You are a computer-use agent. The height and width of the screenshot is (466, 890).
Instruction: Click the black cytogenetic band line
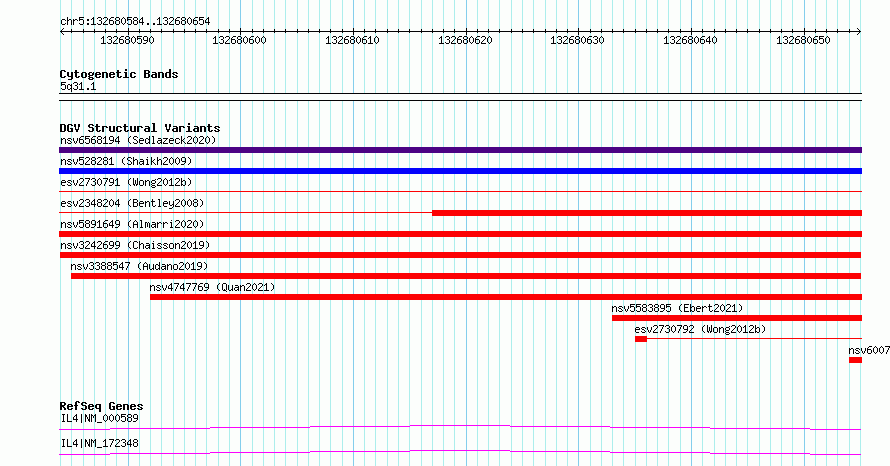point(460,97)
